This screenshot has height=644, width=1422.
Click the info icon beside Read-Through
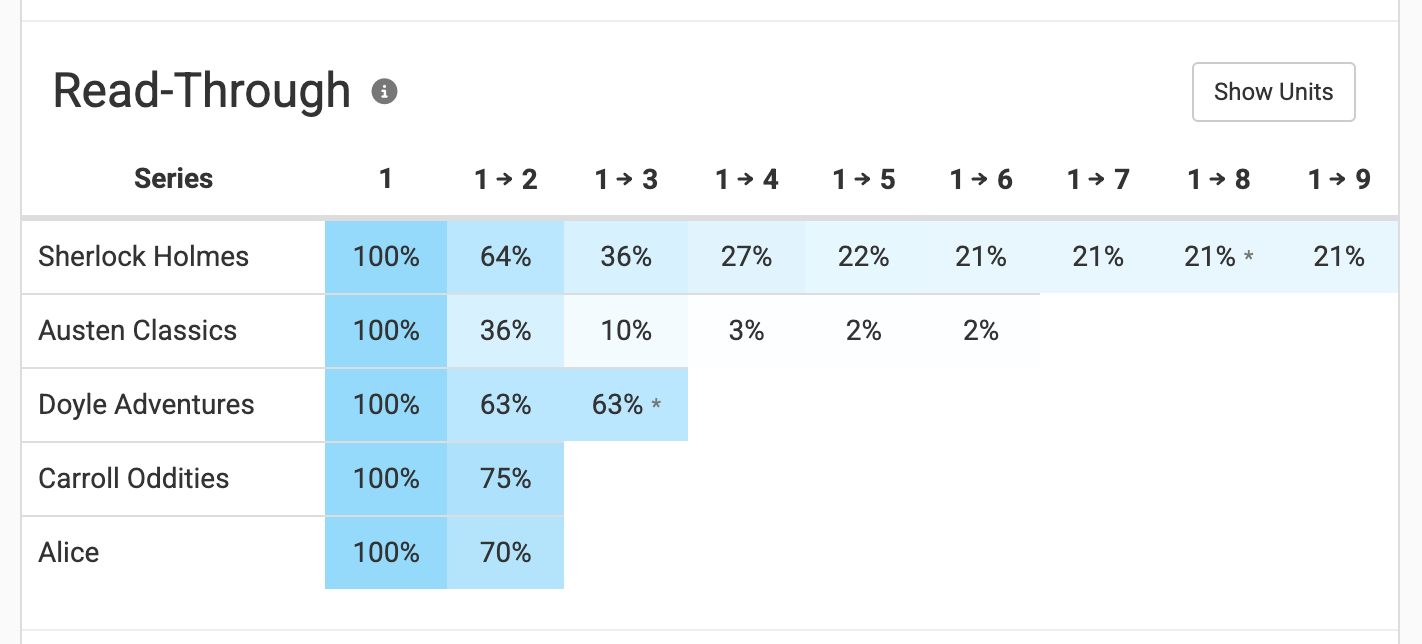[x=384, y=92]
